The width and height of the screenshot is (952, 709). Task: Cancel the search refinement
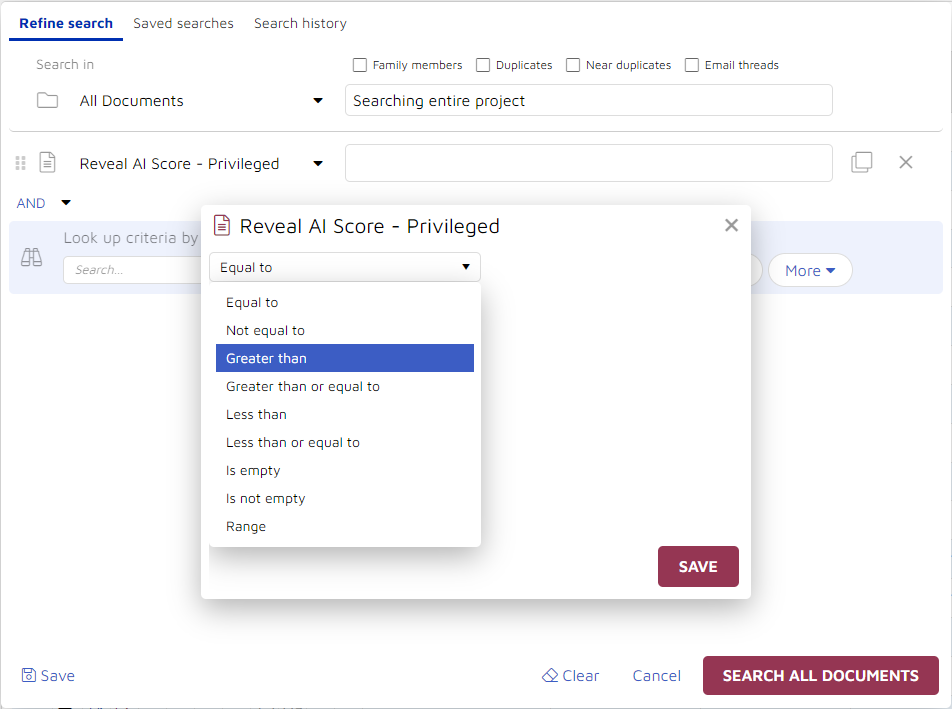pyautogui.click(x=656, y=676)
